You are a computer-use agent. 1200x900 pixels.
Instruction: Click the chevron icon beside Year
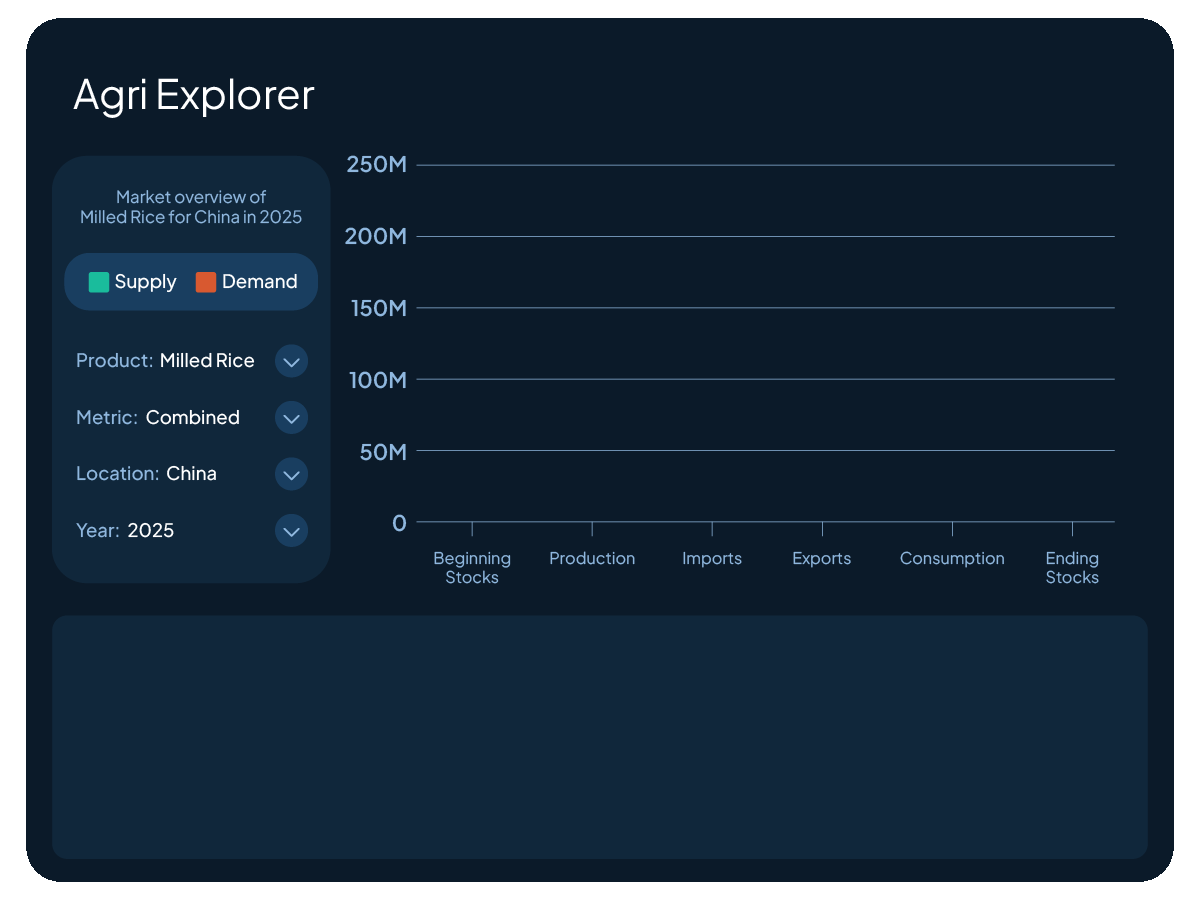[291, 531]
